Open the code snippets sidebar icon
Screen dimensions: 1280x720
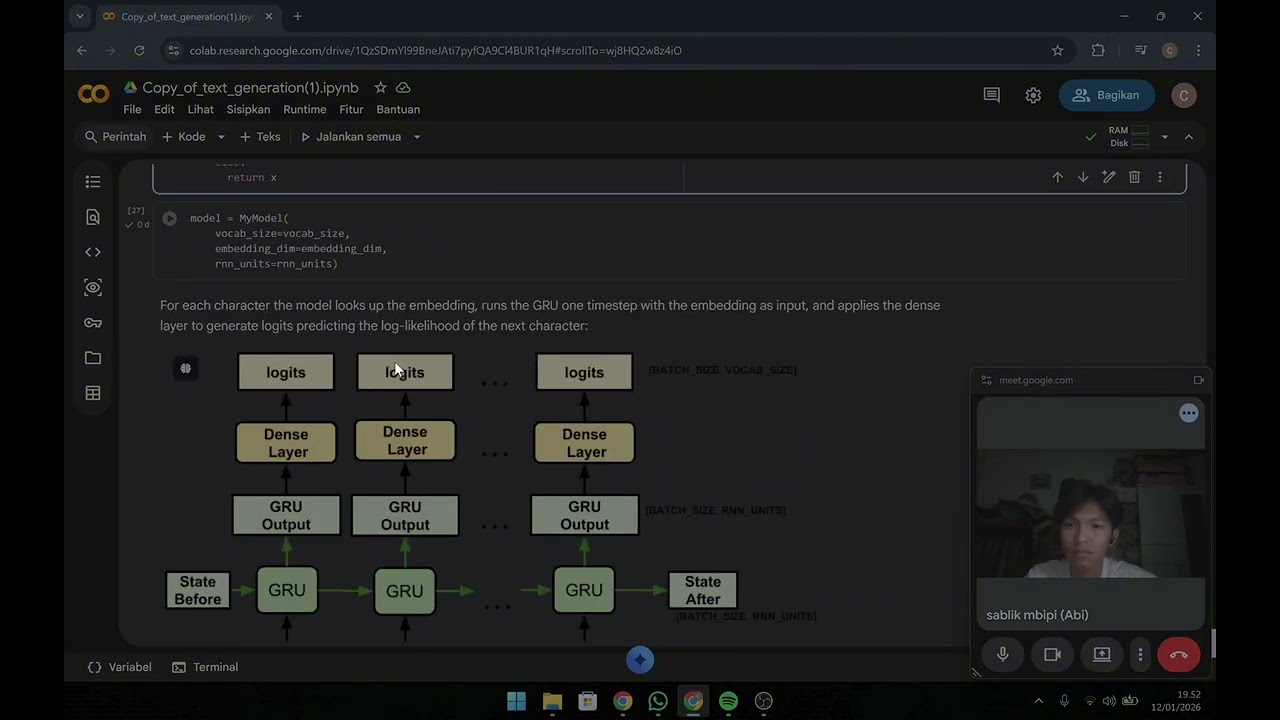(93, 252)
